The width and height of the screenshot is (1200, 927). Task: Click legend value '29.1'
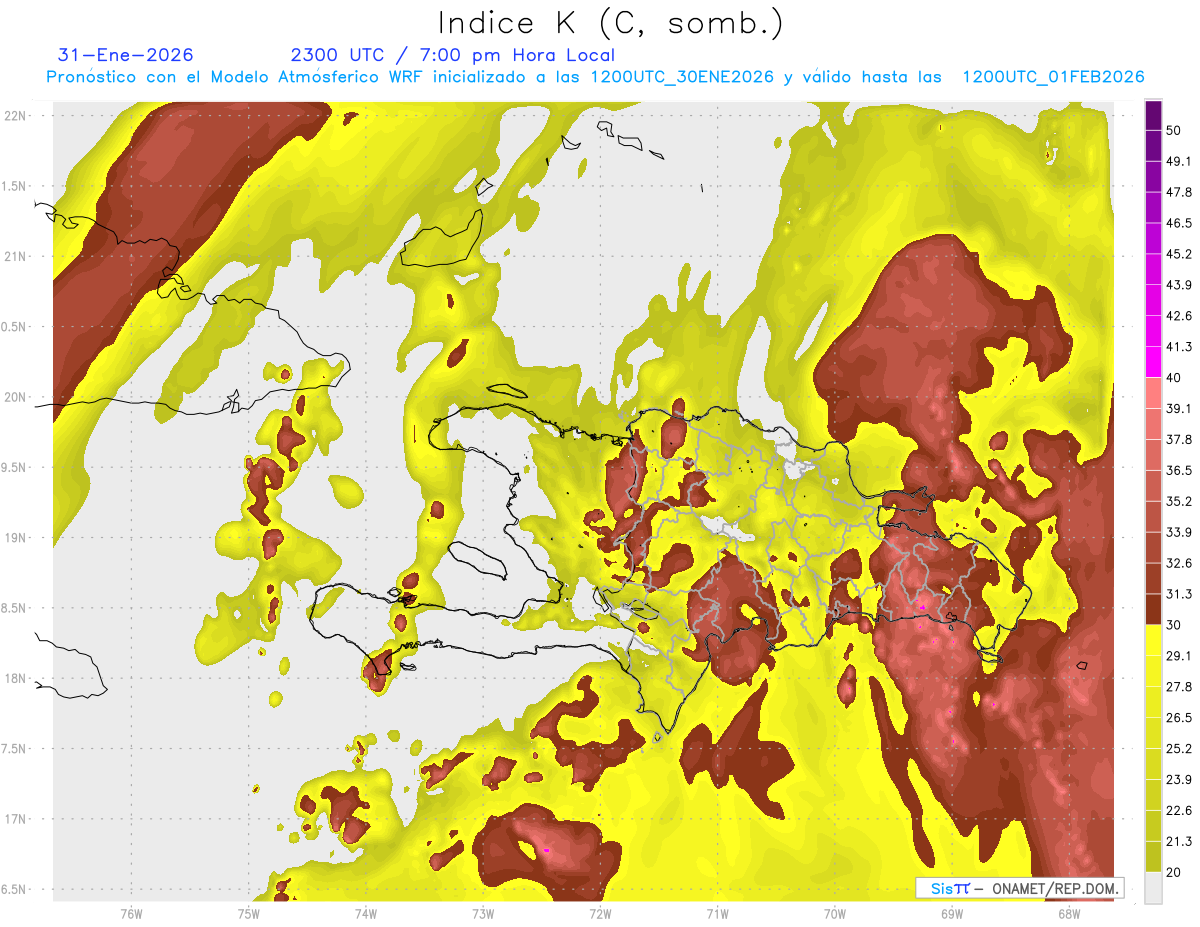(x=1178, y=656)
